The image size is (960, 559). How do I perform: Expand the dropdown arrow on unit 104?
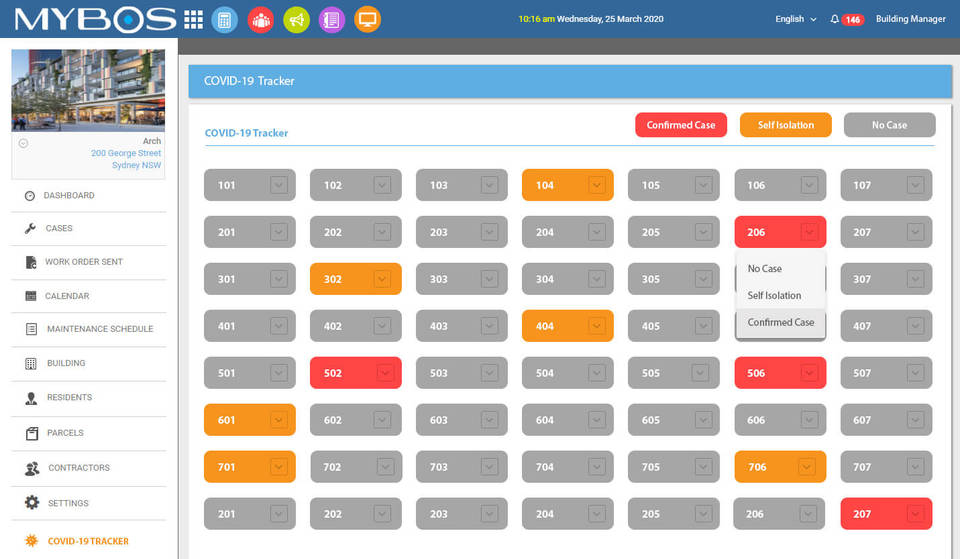pos(596,185)
